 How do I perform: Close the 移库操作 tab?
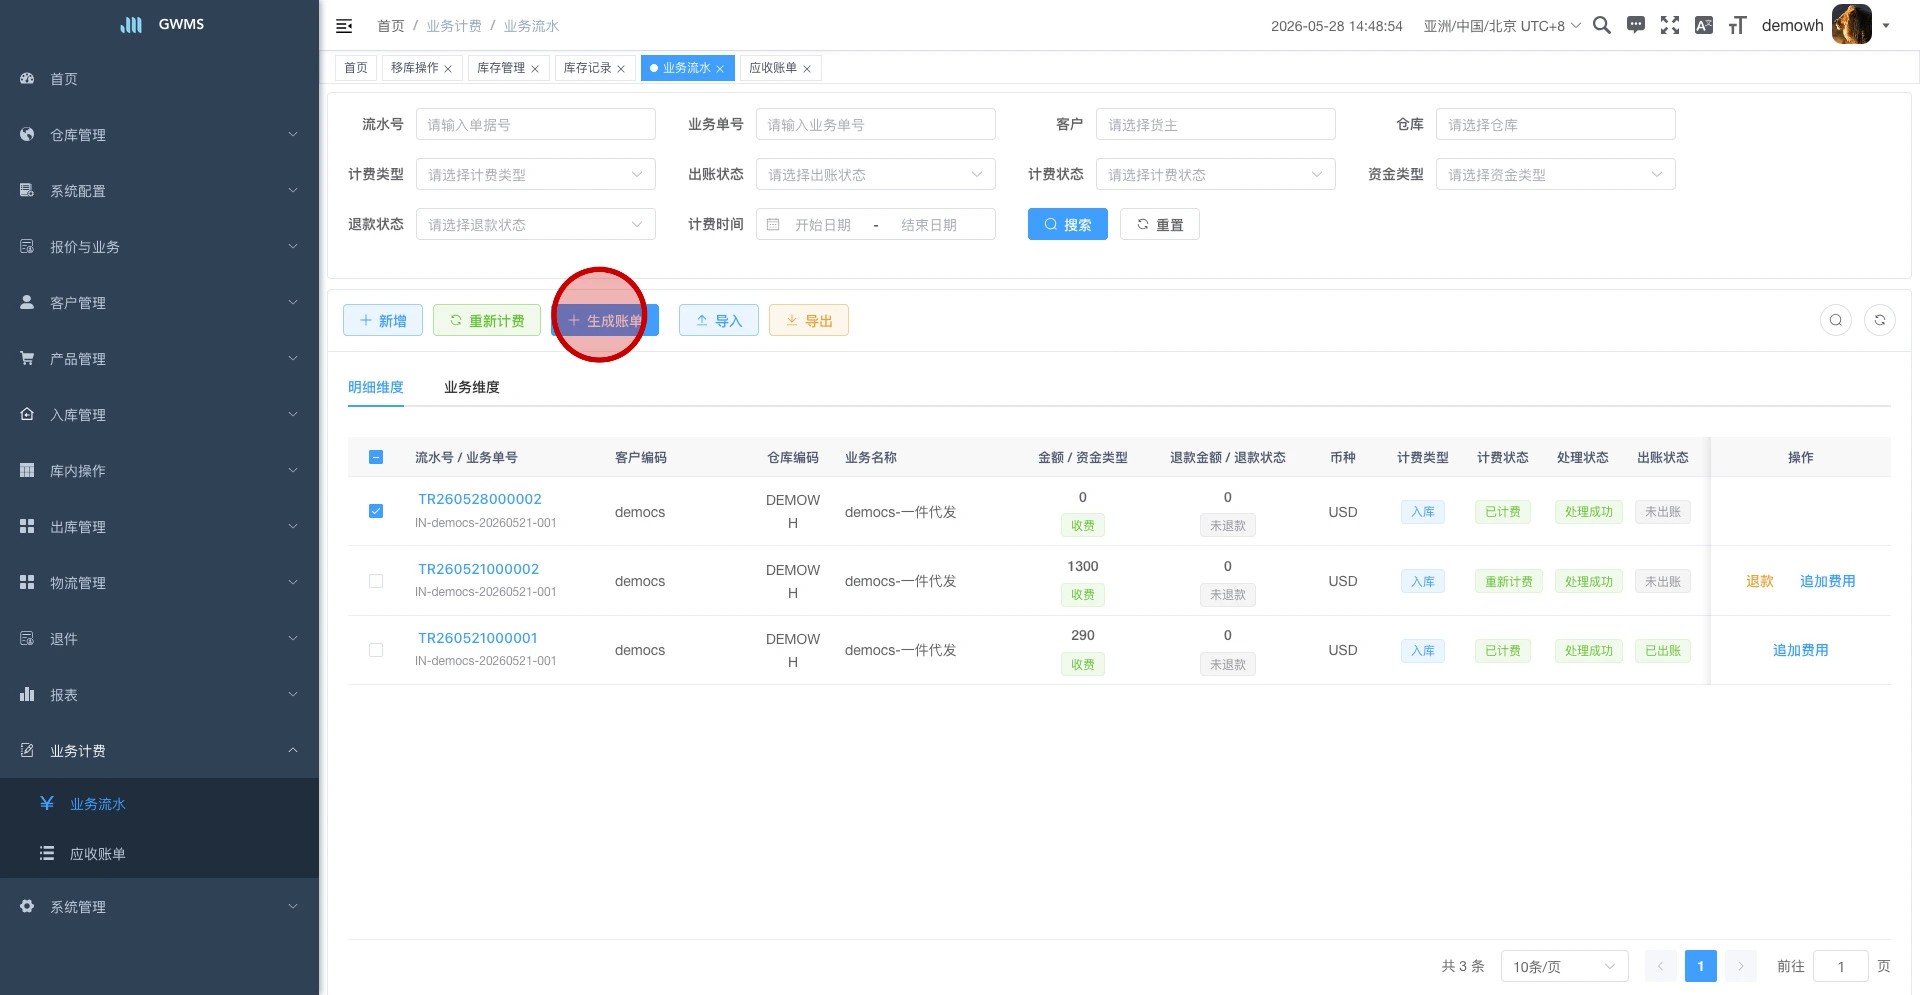coord(448,69)
